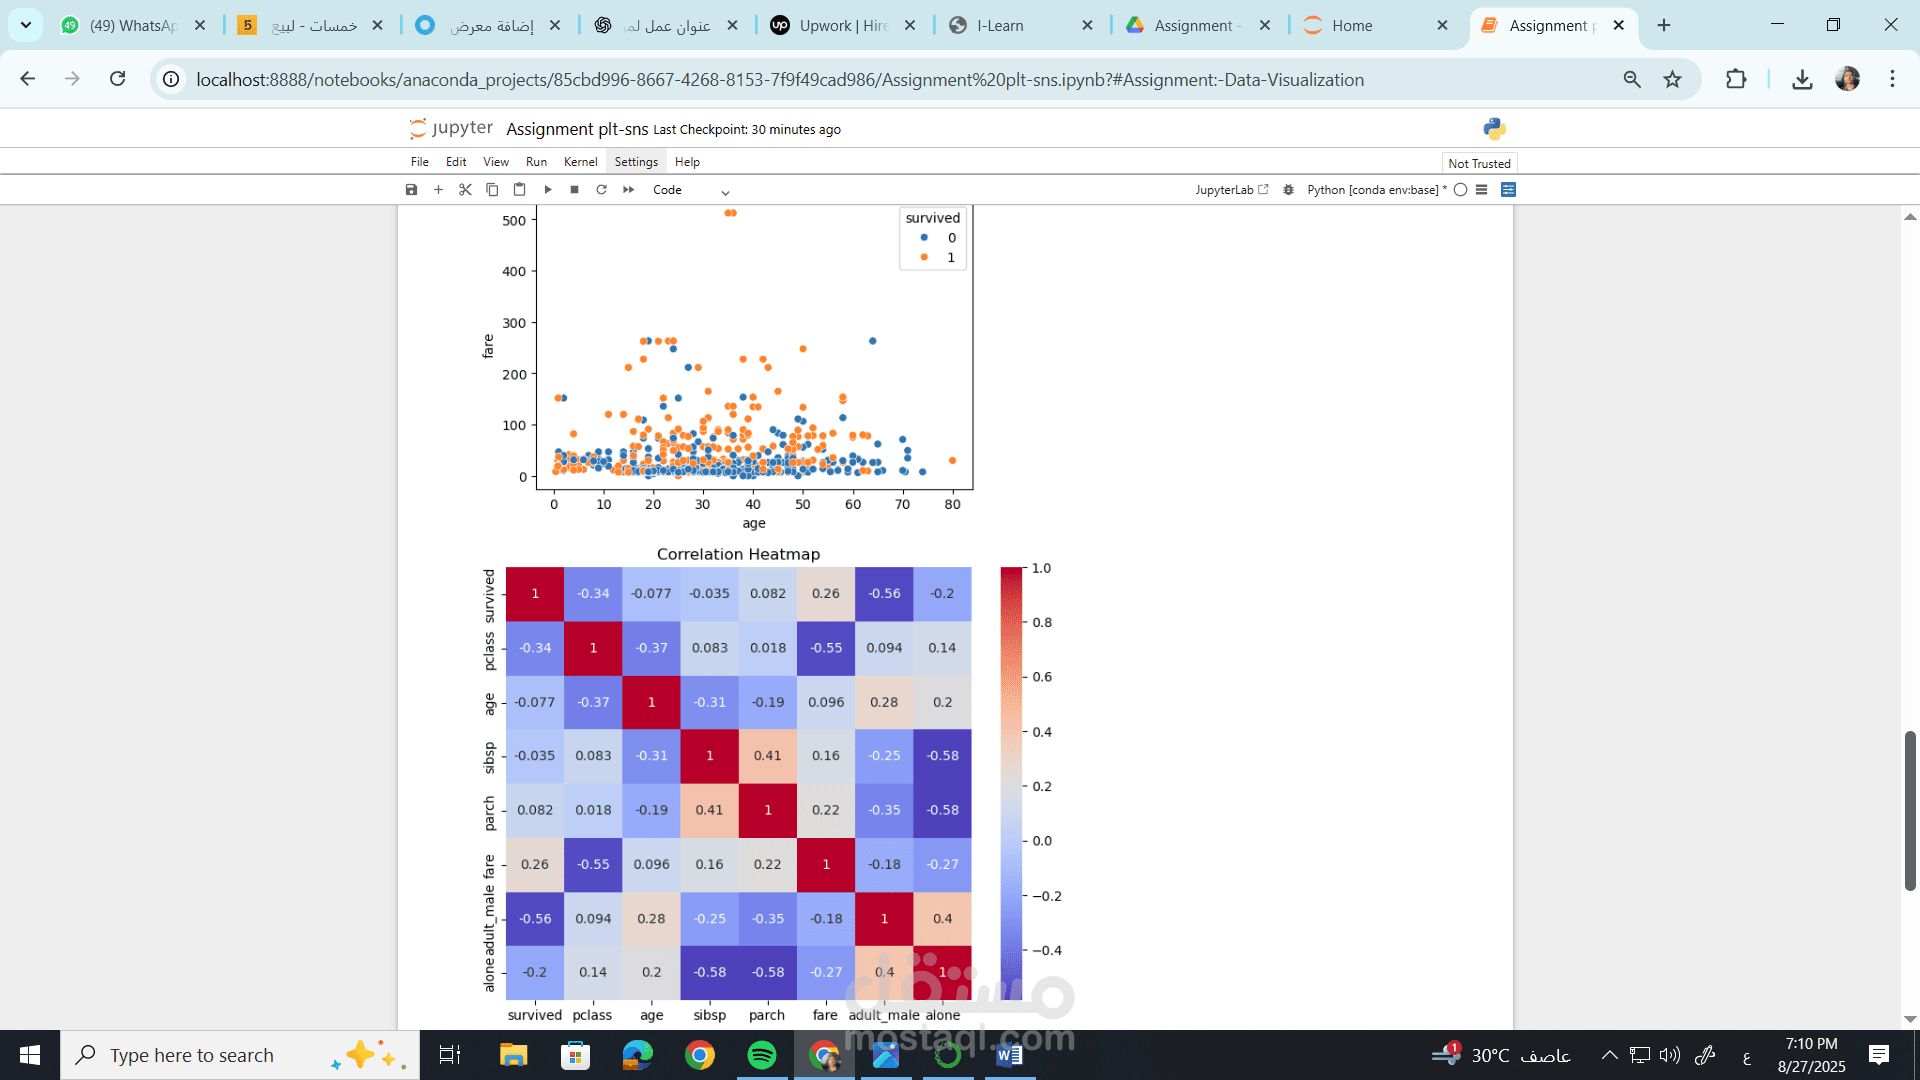Open the browser tab search dropdown arrow
Screen dimensions: 1920x1080
(x=25, y=25)
